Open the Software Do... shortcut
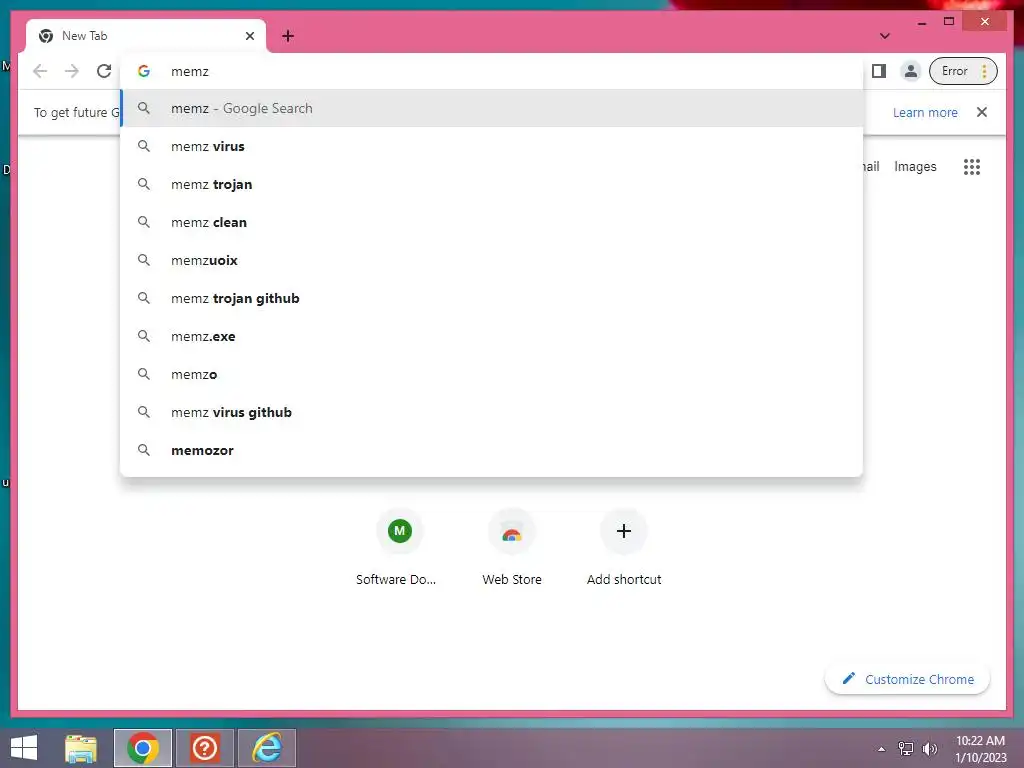Viewport: 1024px width, 768px height. click(399, 549)
